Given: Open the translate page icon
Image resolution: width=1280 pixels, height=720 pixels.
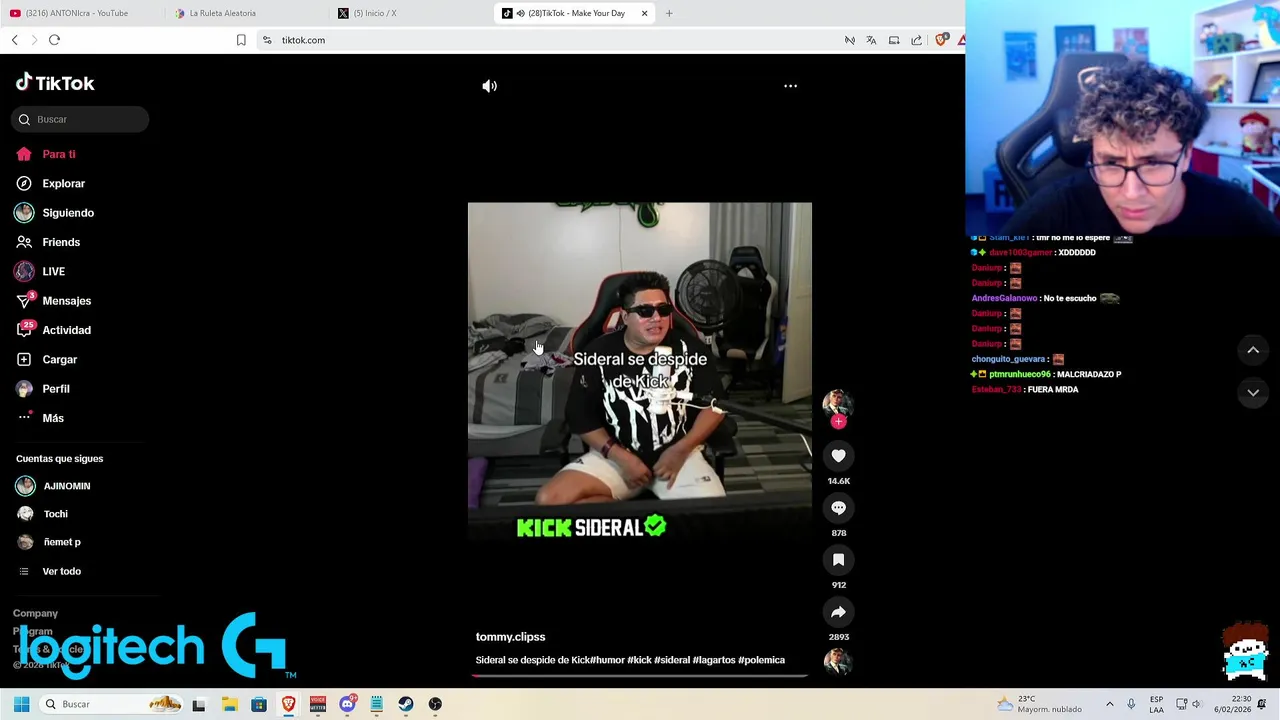Looking at the screenshot, I should (871, 40).
